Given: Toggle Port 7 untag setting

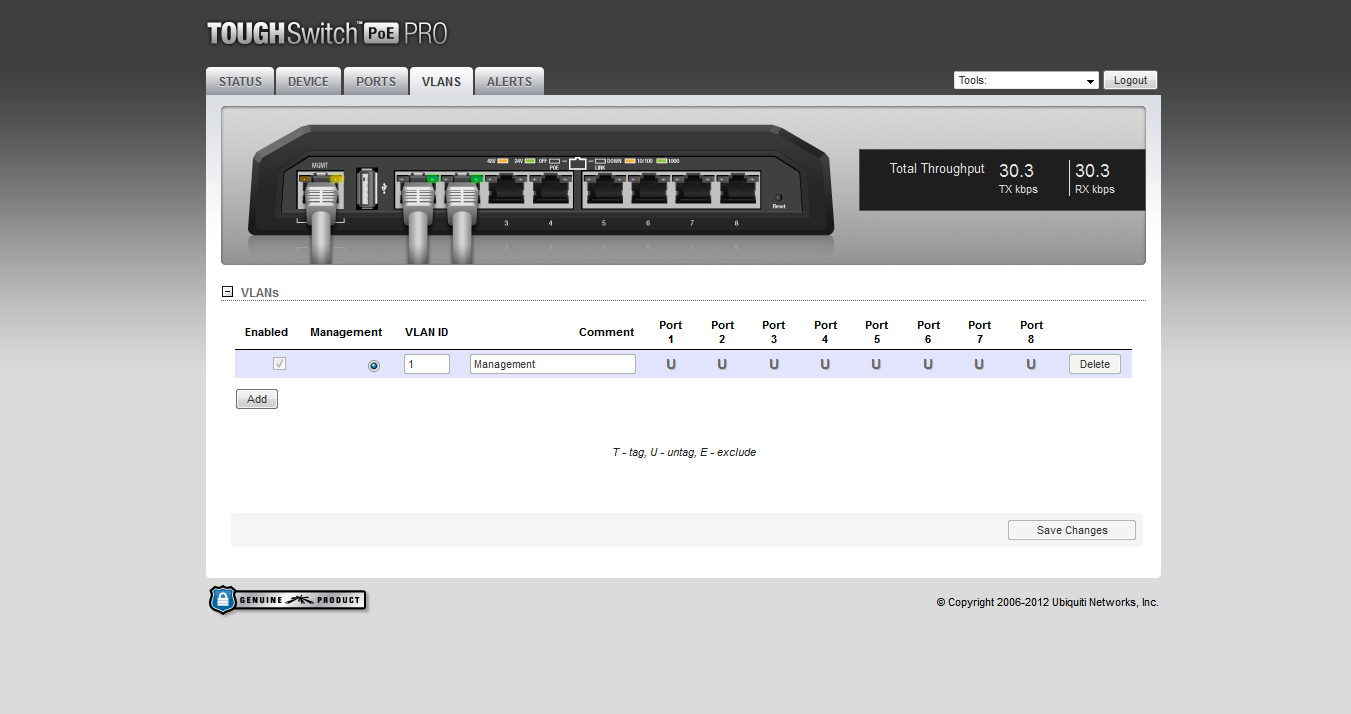Looking at the screenshot, I should [979, 364].
